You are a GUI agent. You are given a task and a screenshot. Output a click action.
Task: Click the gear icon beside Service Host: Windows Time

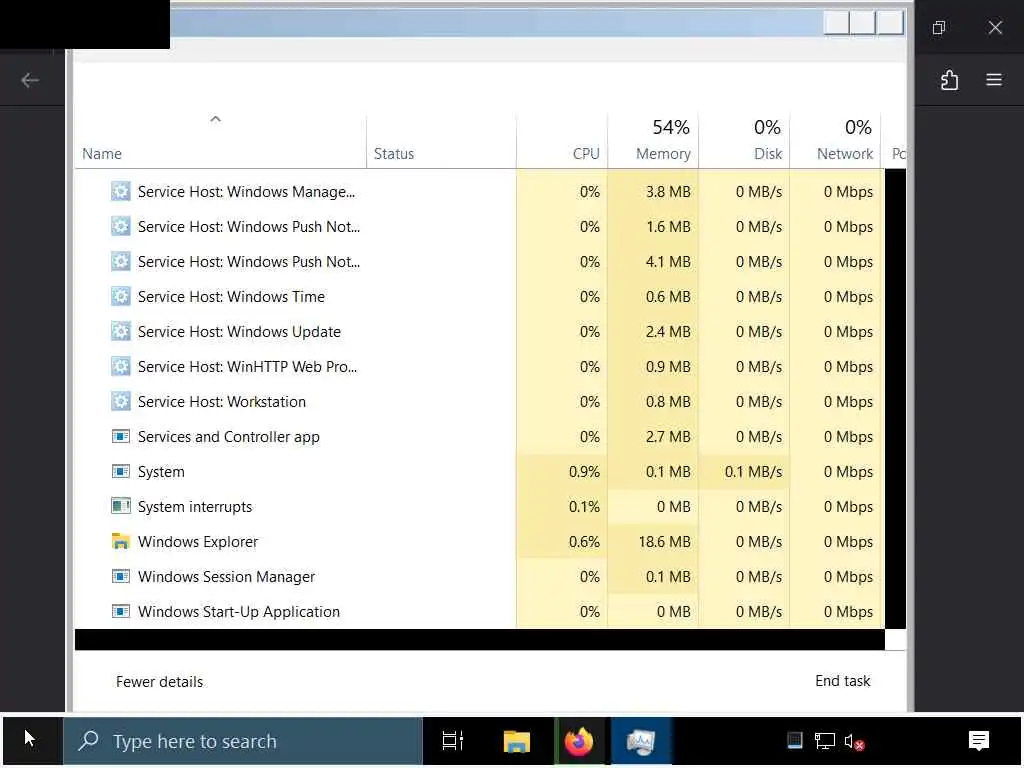pyautogui.click(x=121, y=296)
